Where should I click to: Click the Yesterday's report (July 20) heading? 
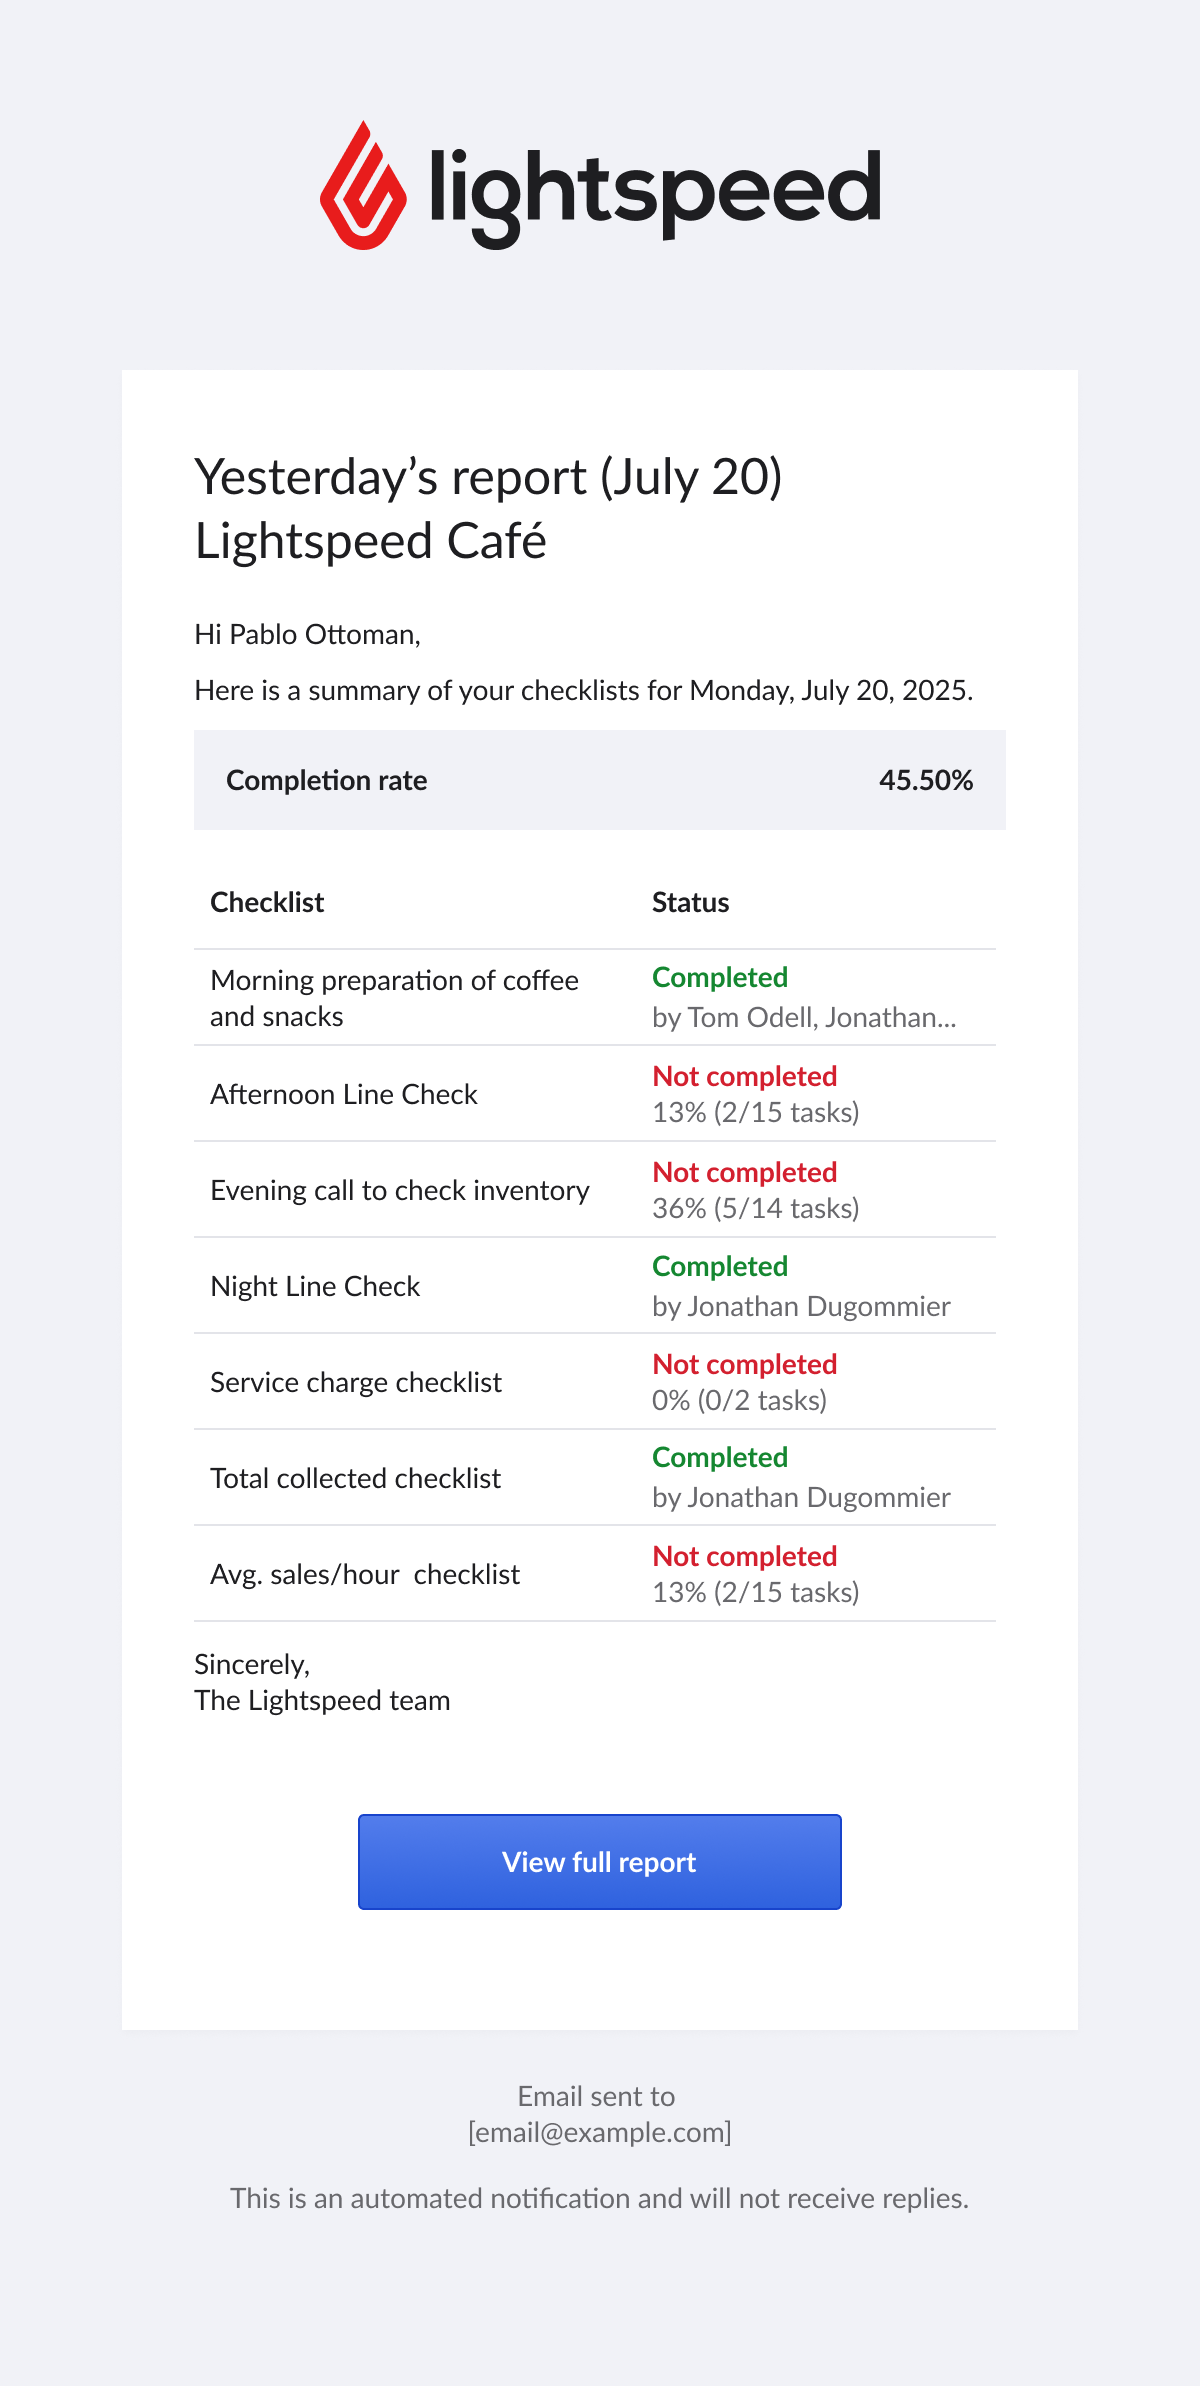pos(488,476)
